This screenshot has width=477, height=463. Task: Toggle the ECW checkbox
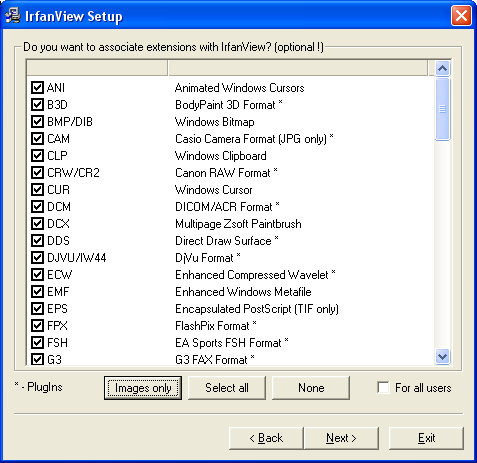(37, 275)
